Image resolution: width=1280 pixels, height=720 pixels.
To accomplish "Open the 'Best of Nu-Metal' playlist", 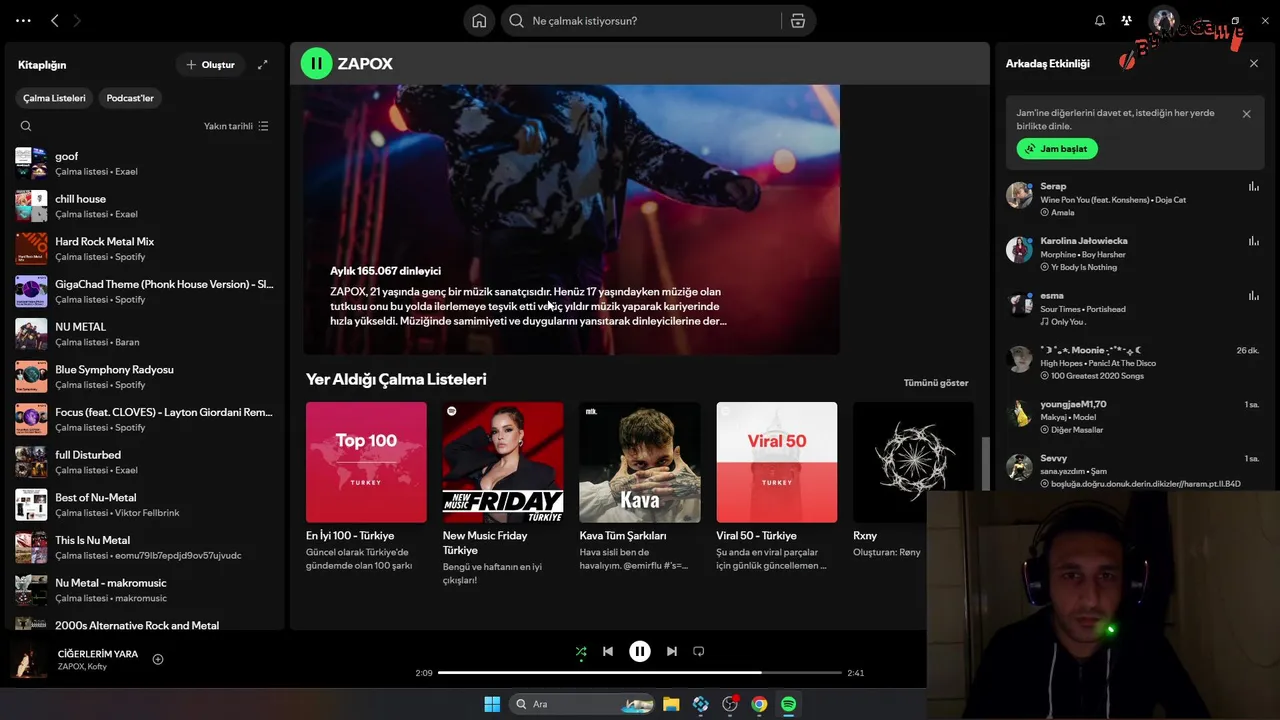I will pos(146,505).
